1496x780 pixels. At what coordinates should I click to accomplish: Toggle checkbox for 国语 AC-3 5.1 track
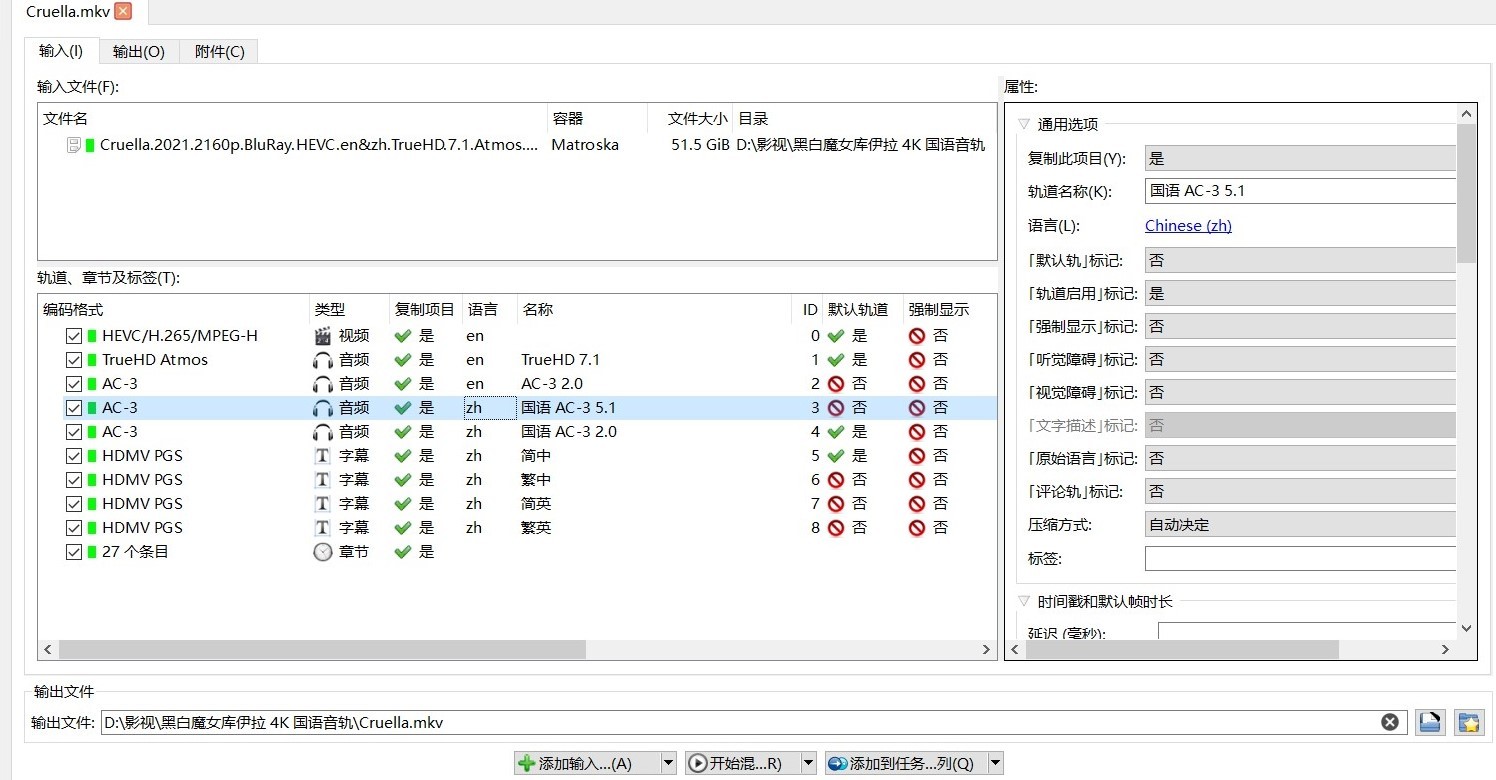point(73,408)
